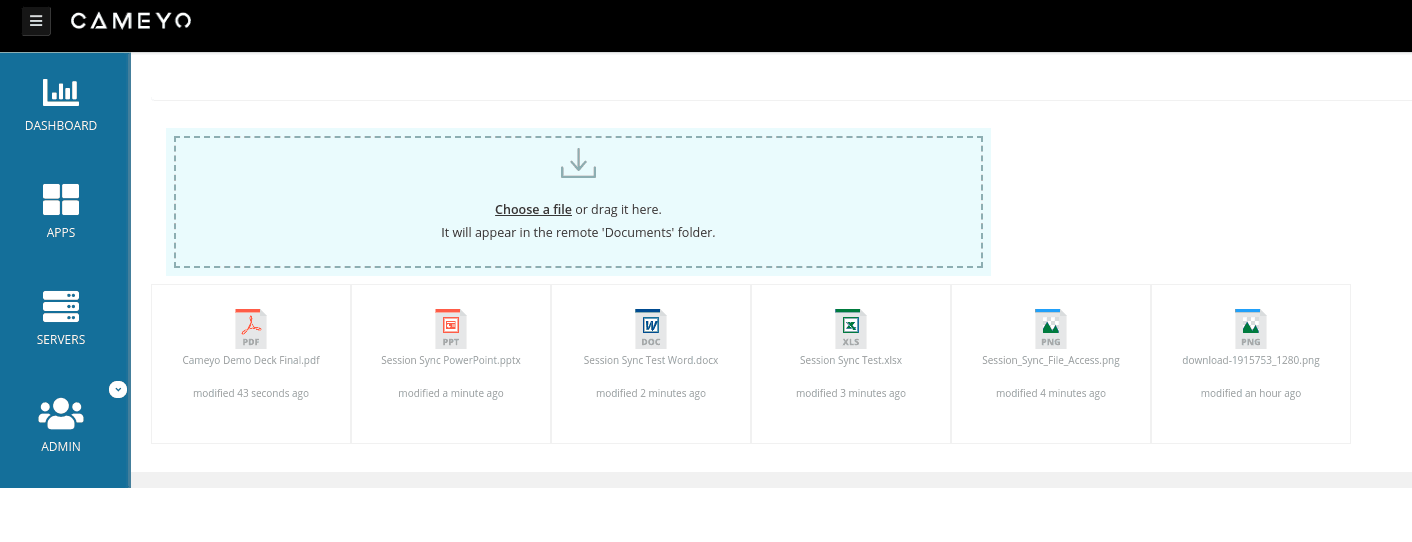This screenshot has width=1412, height=542.
Task: Click 'modified 3 minutes ago' text
Action: pyautogui.click(x=851, y=394)
